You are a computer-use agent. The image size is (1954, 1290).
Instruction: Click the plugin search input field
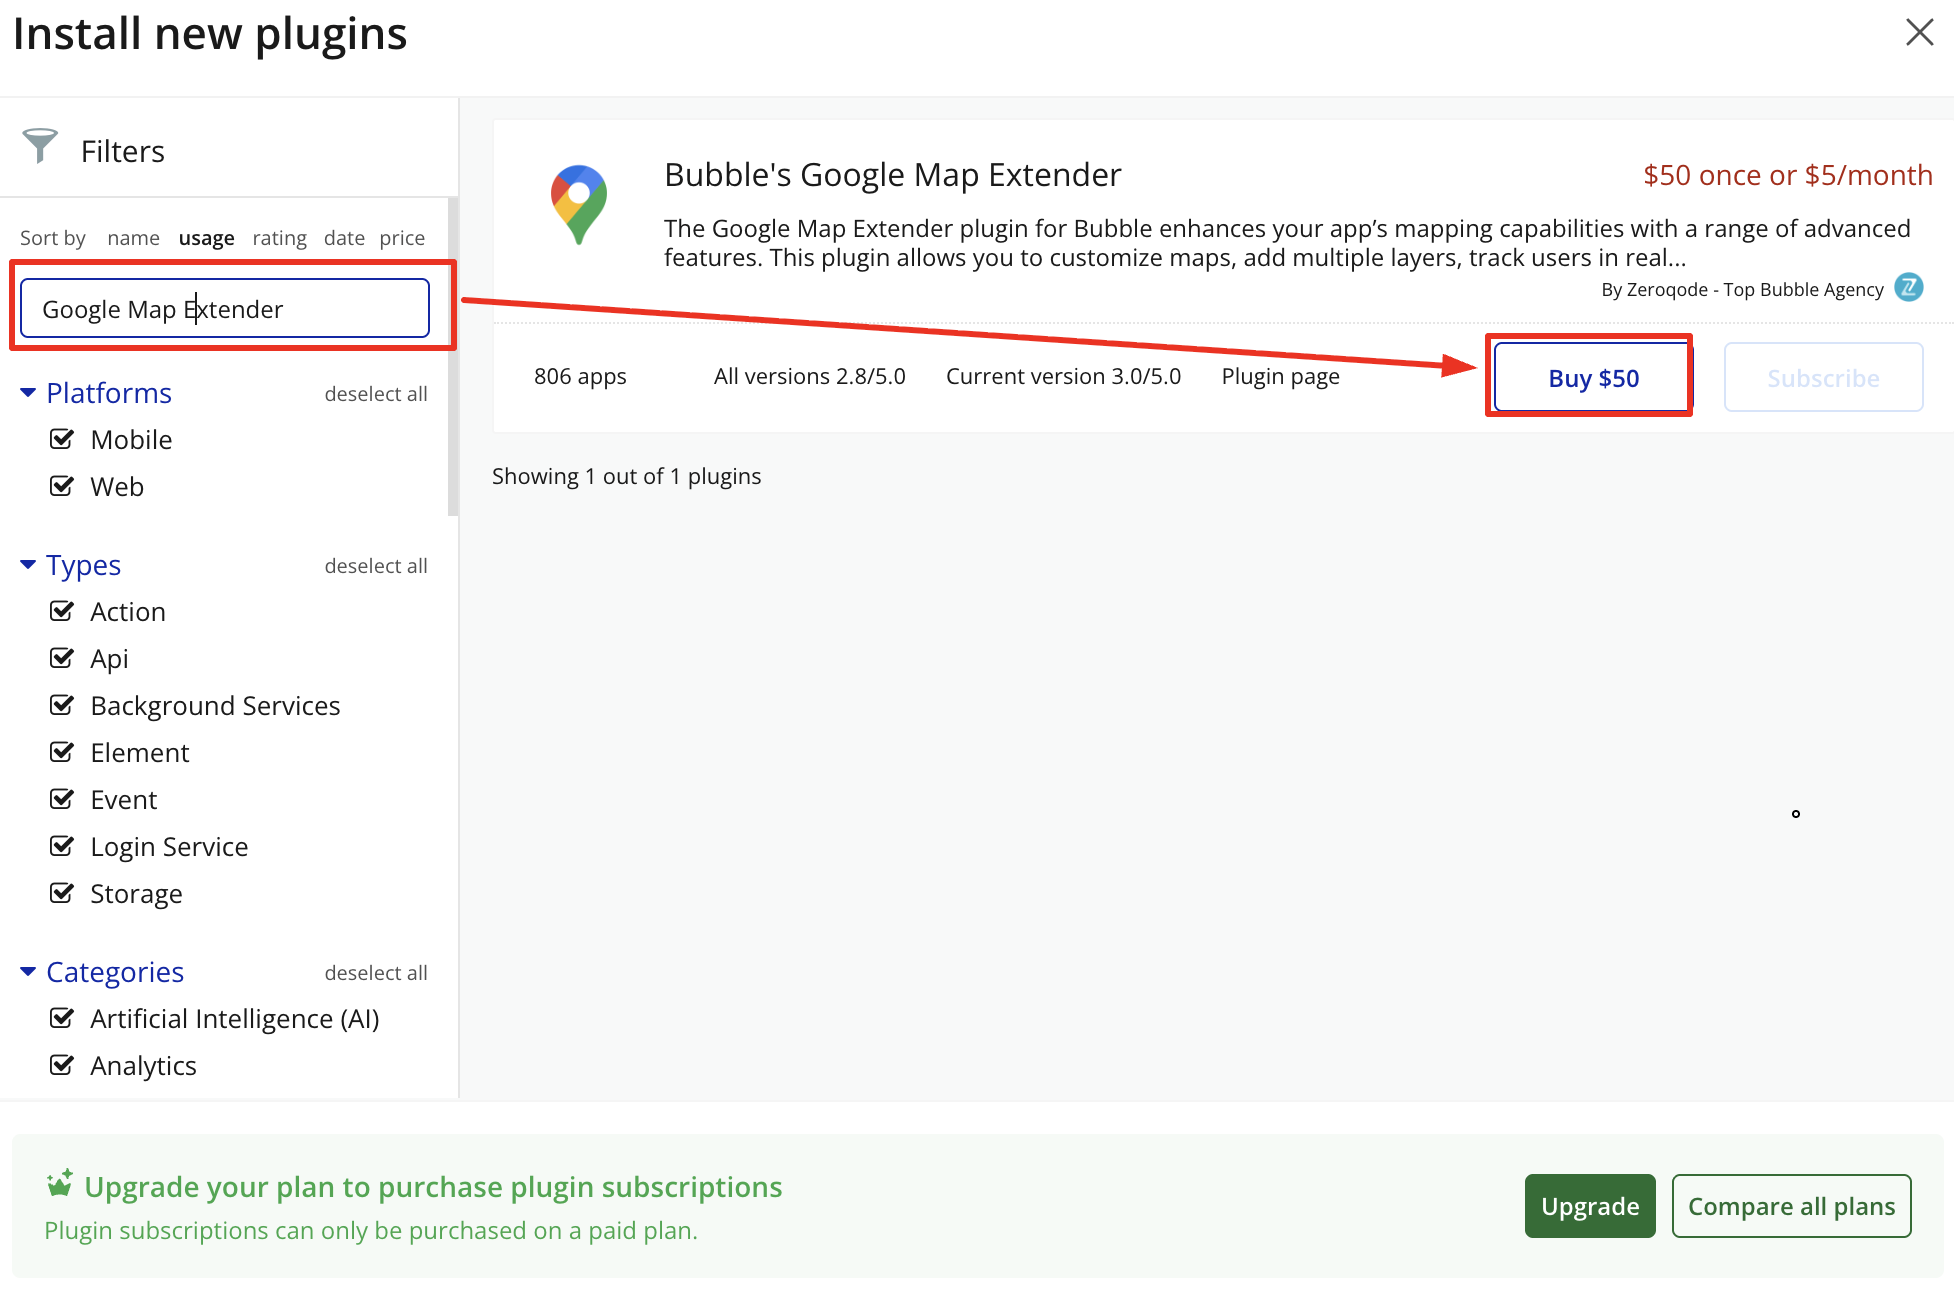pos(225,309)
